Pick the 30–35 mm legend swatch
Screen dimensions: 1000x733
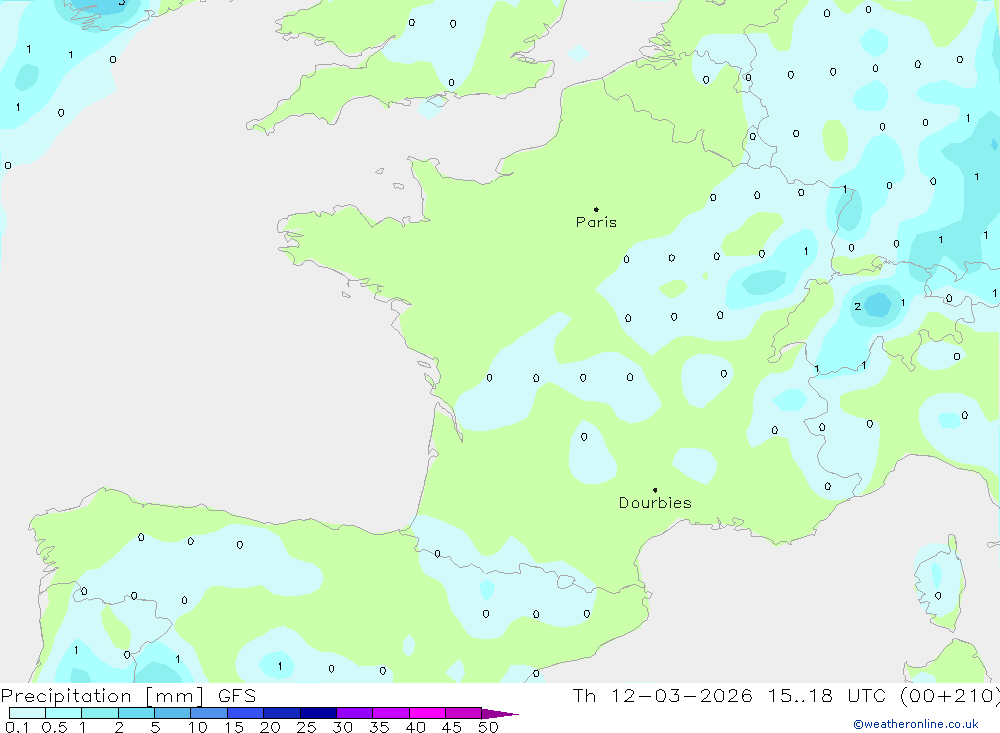pos(355,713)
